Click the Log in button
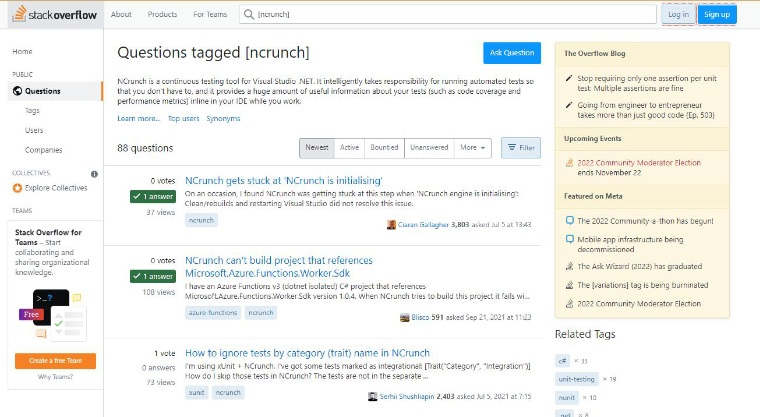 click(x=678, y=15)
